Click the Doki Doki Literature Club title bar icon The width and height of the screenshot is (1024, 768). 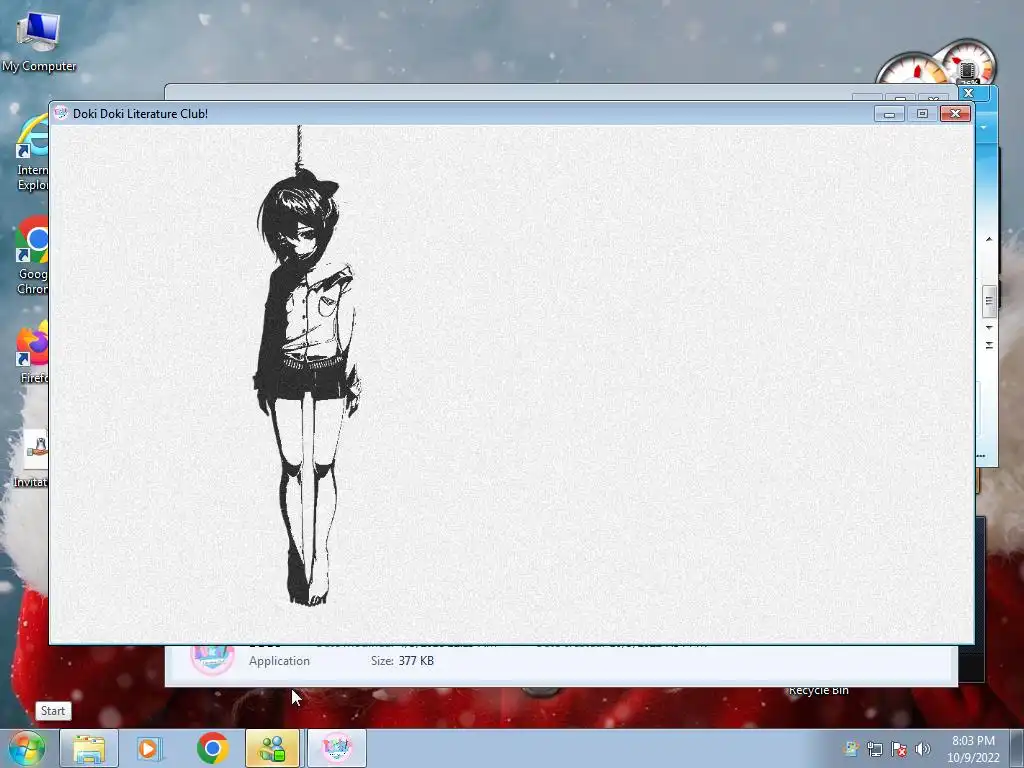pos(61,113)
